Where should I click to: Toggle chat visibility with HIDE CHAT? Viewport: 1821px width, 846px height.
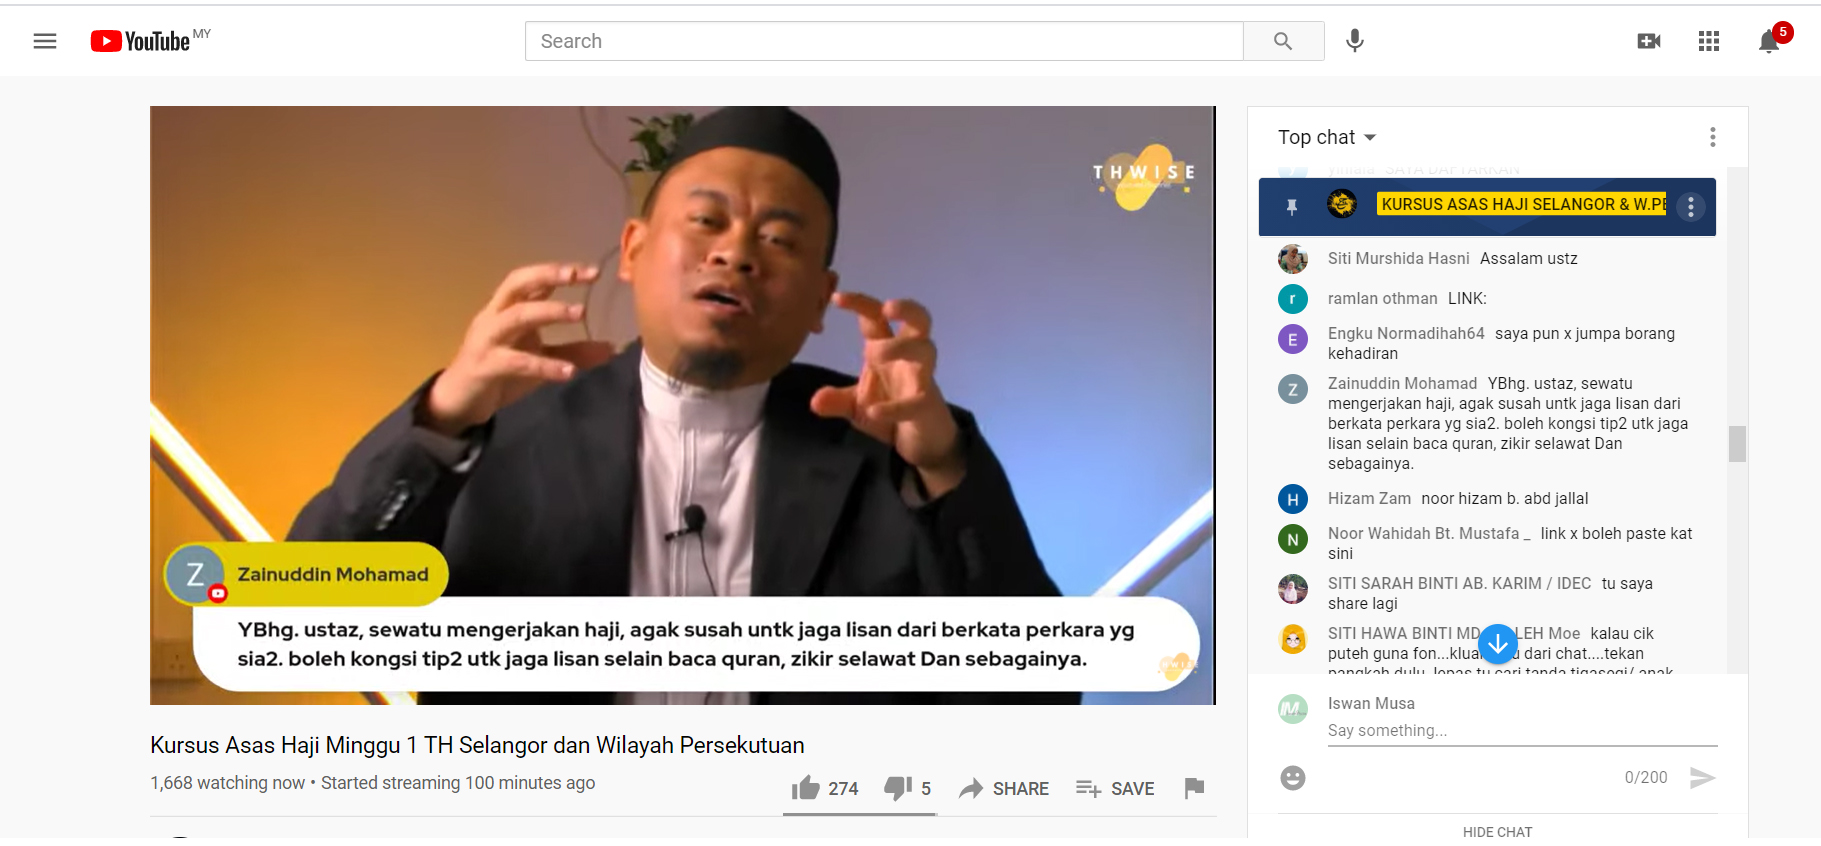(x=1497, y=831)
